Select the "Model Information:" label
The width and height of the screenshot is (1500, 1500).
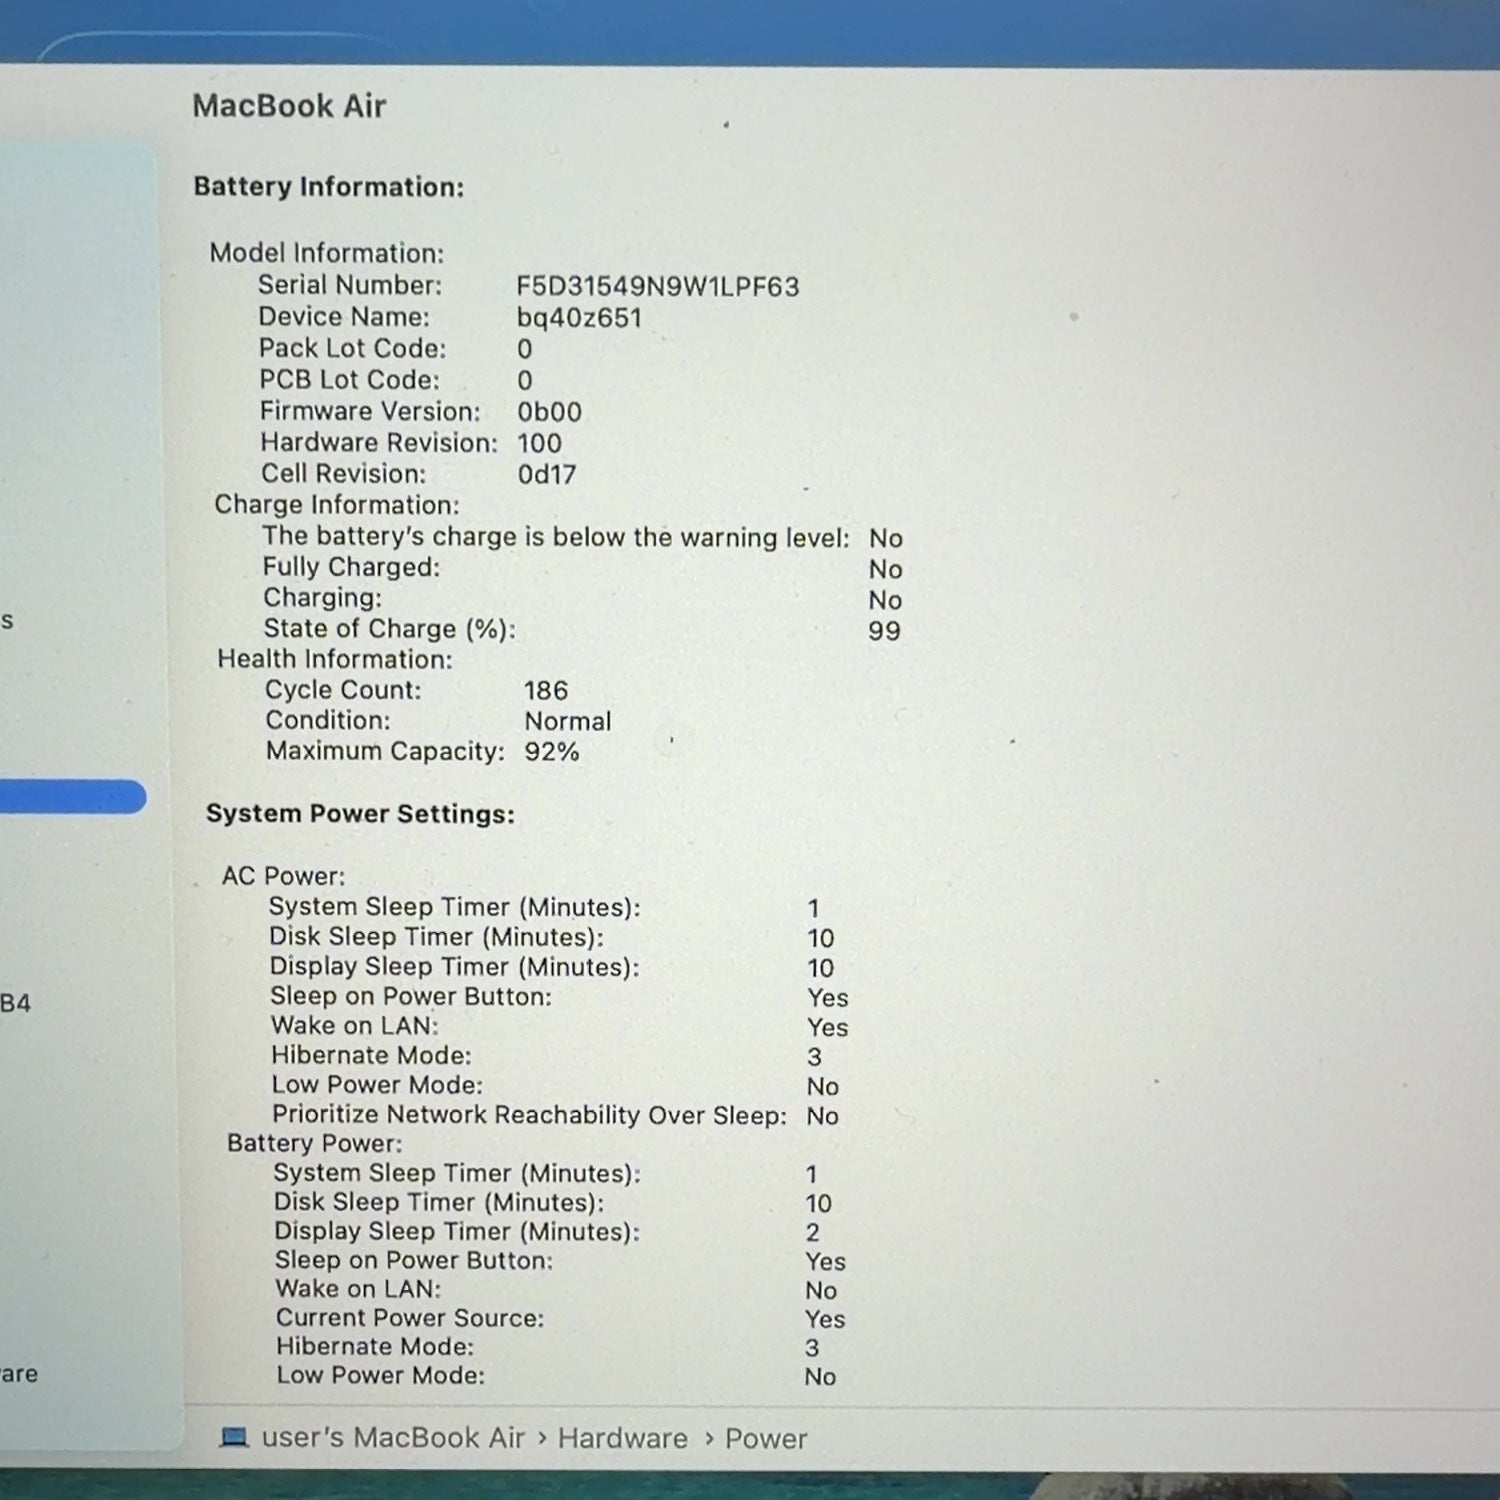coord(326,253)
